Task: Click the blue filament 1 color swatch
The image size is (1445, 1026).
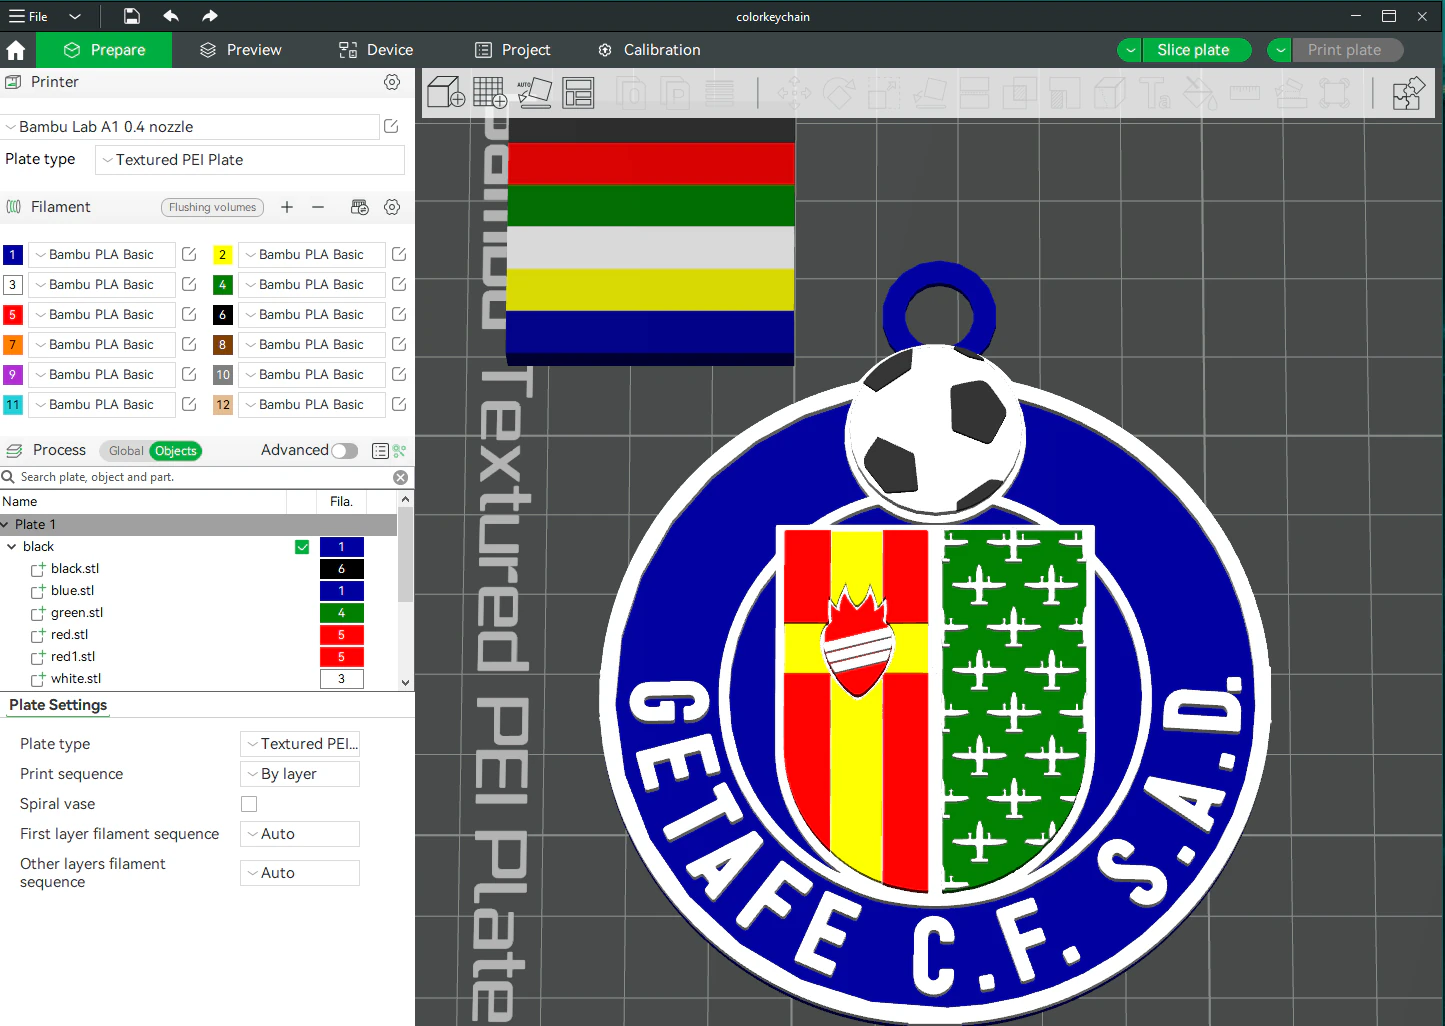Action: (x=13, y=255)
